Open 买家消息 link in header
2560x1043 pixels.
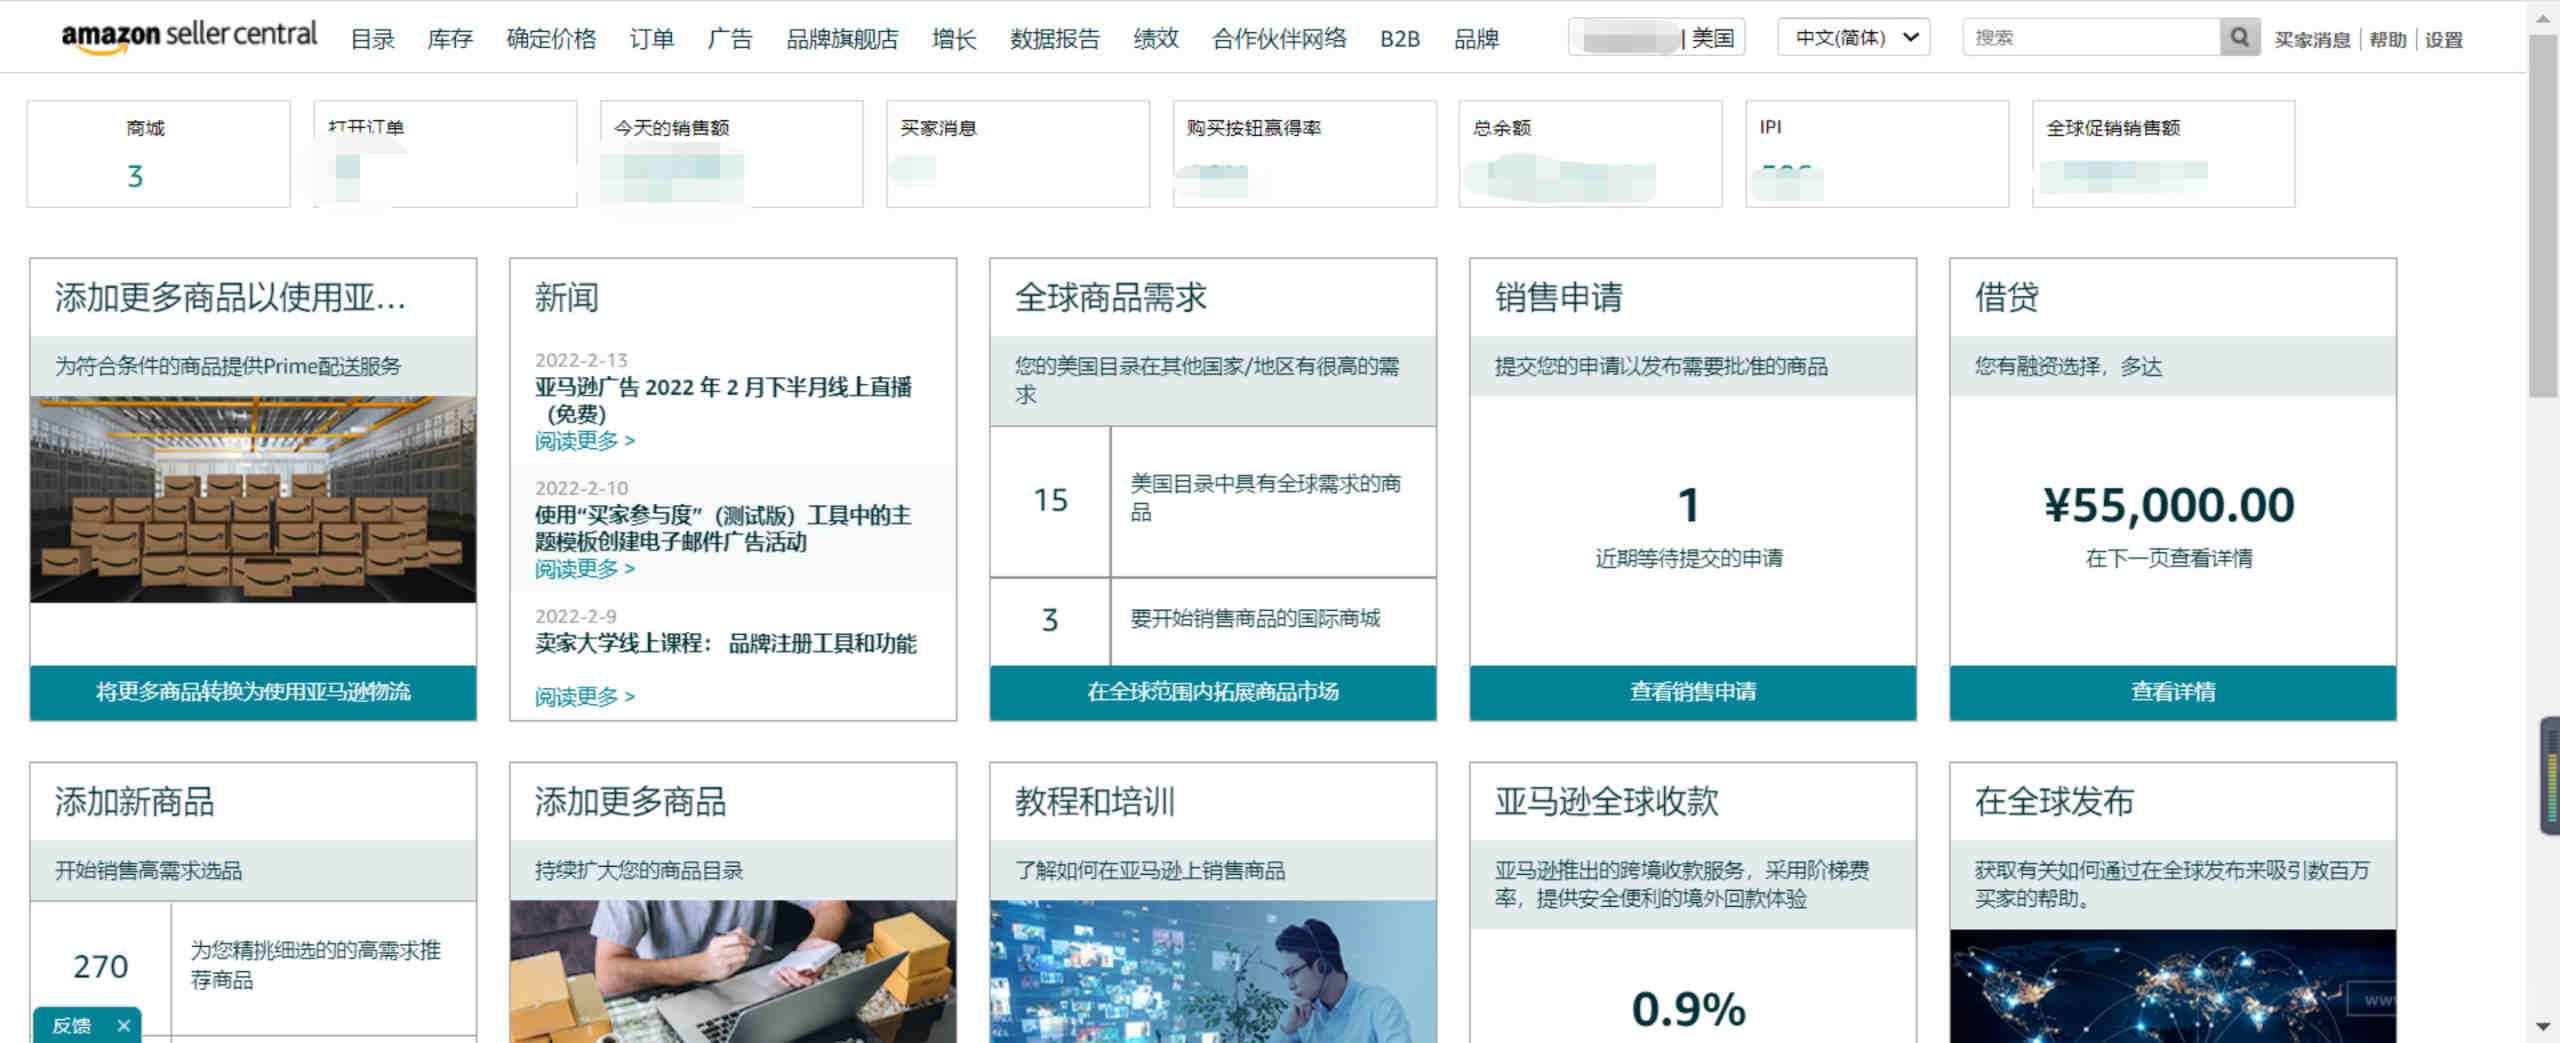click(2312, 39)
